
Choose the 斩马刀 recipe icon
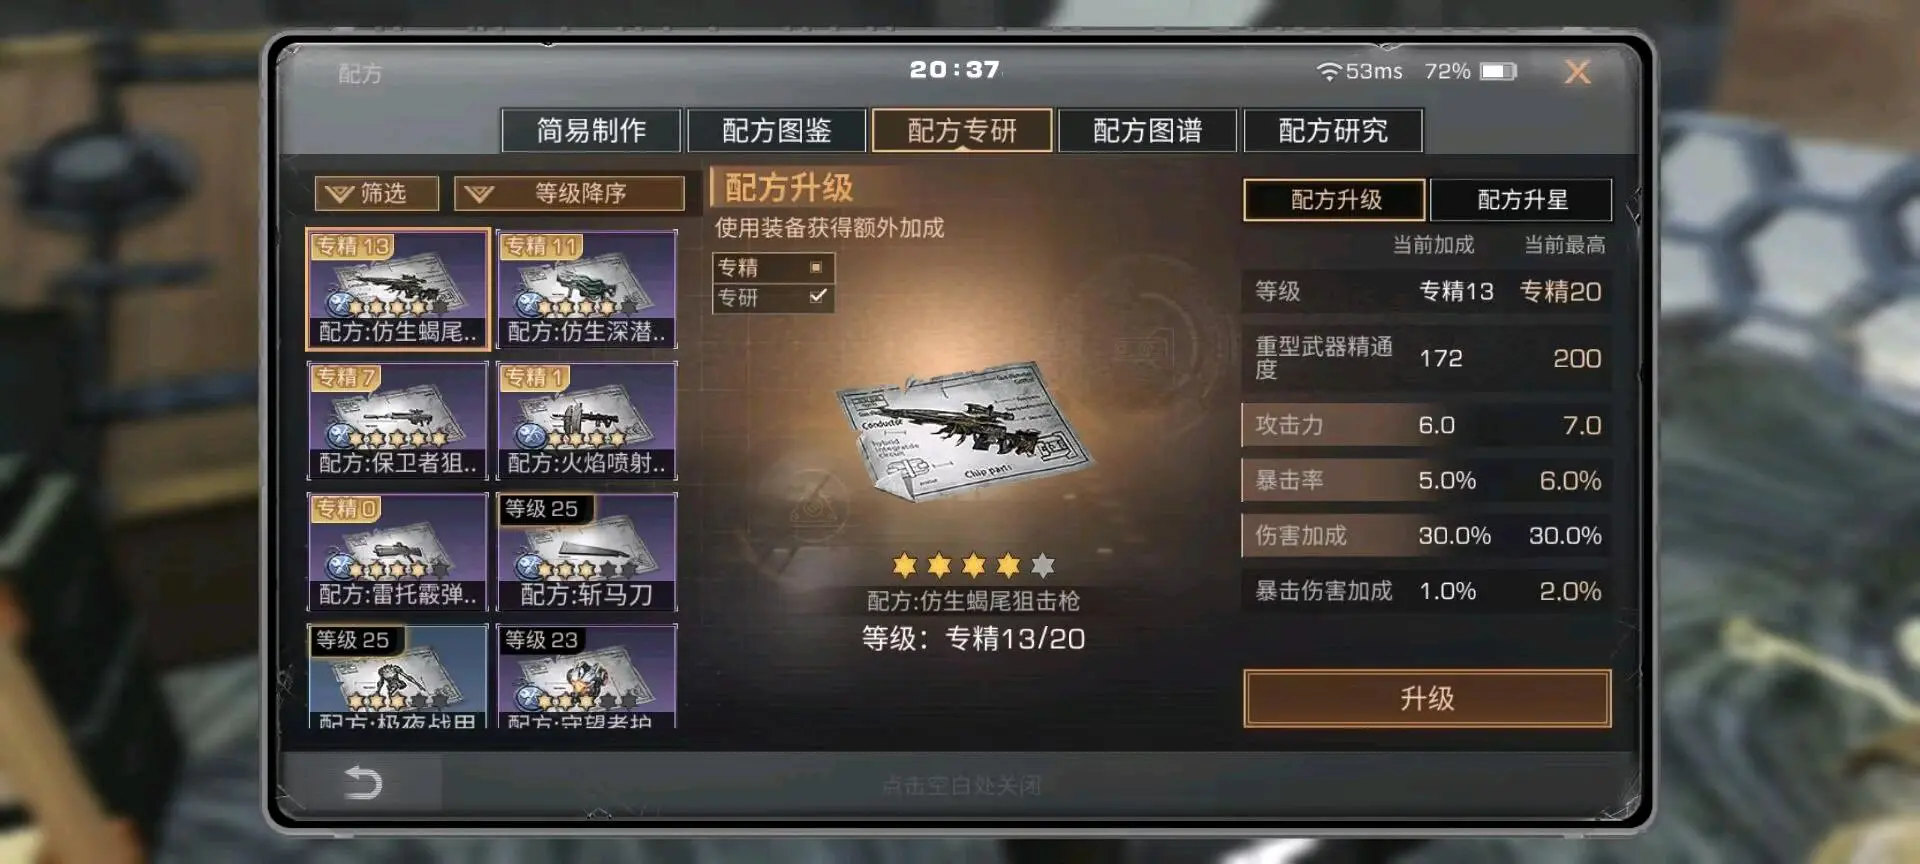(x=587, y=552)
